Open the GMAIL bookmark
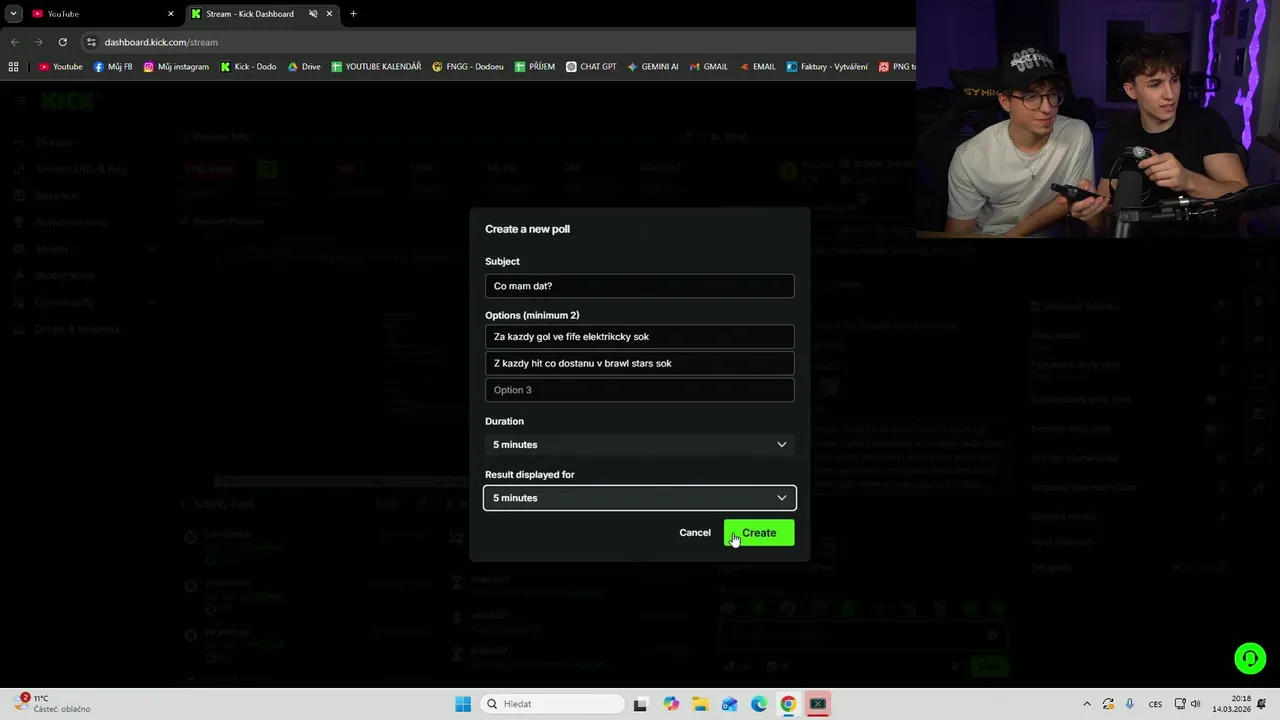This screenshot has height=720, width=1280. 709,67
